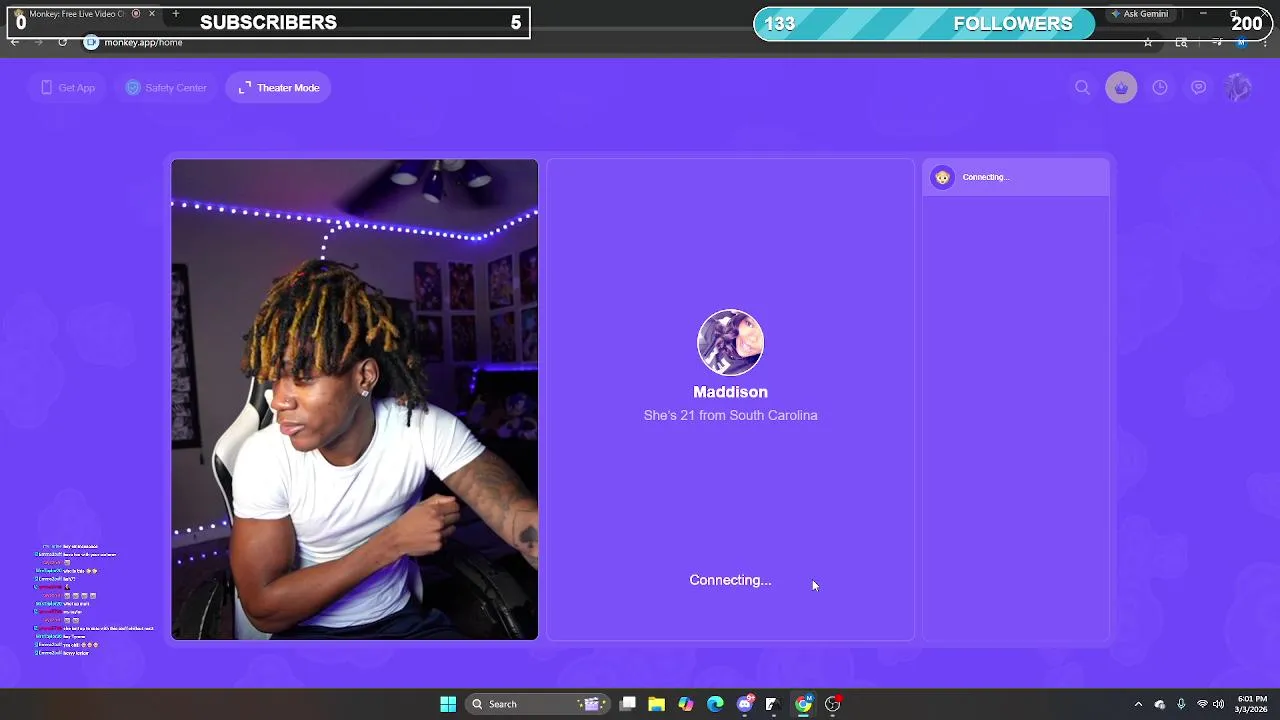Open the cloud icon in system tray
Screen dimensions: 1280x720
[x=1160, y=704]
